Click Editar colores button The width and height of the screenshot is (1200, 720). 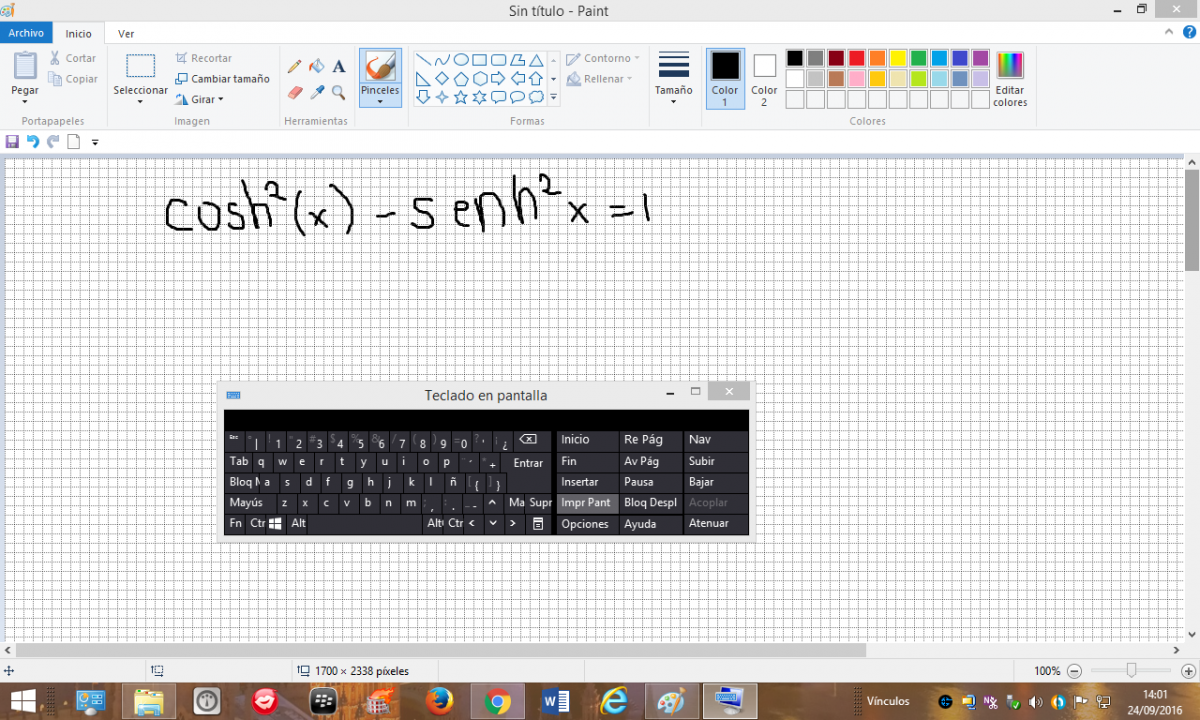[x=1010, y=78]
